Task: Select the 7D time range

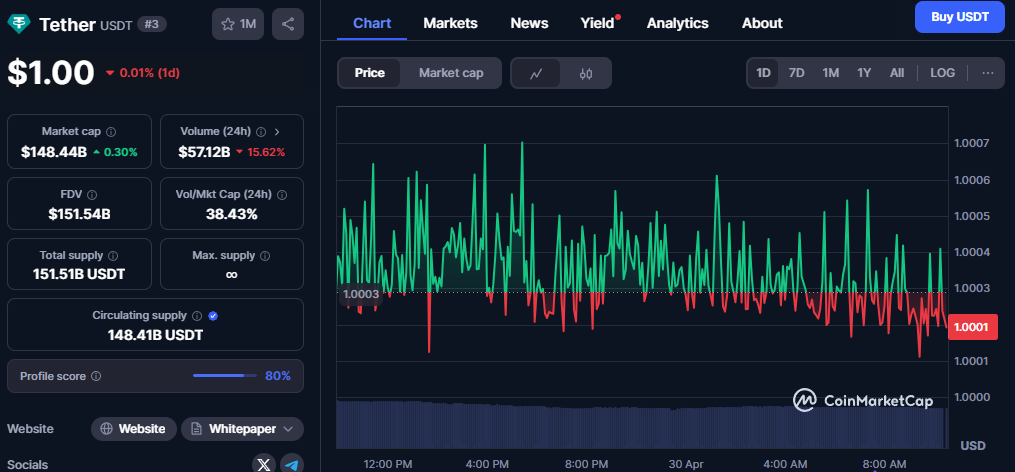Action: pyautogui.click(x=796, y=73)
